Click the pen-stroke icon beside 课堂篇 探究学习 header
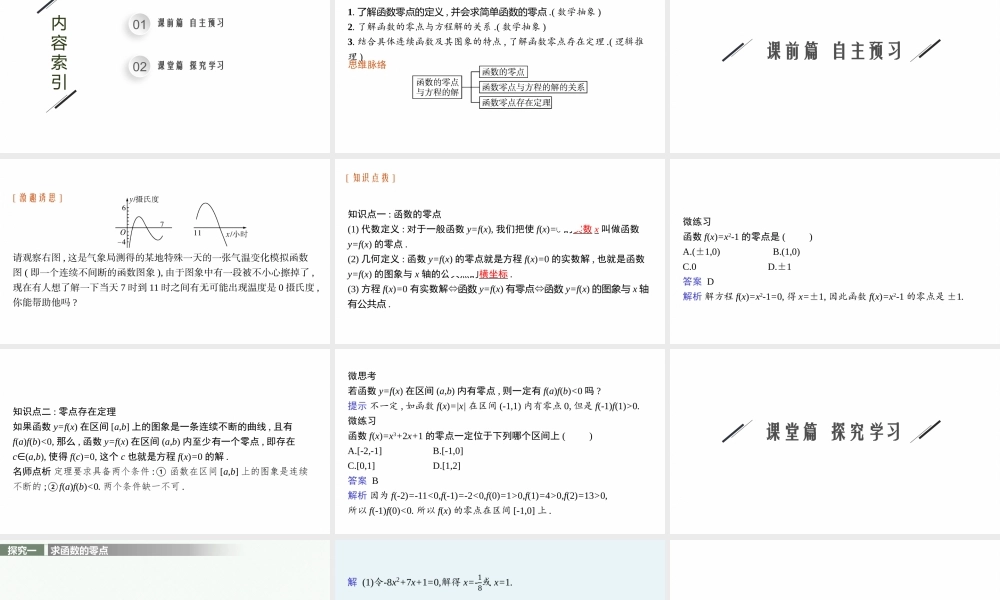 pos(737,432)
